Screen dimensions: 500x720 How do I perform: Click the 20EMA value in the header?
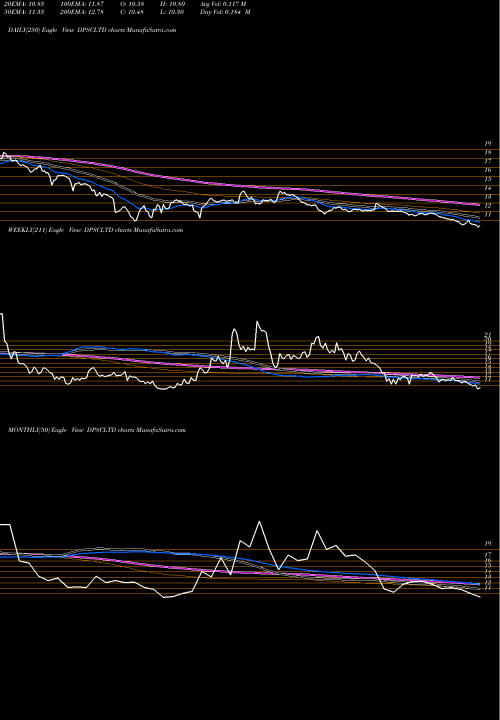point(22,3)
